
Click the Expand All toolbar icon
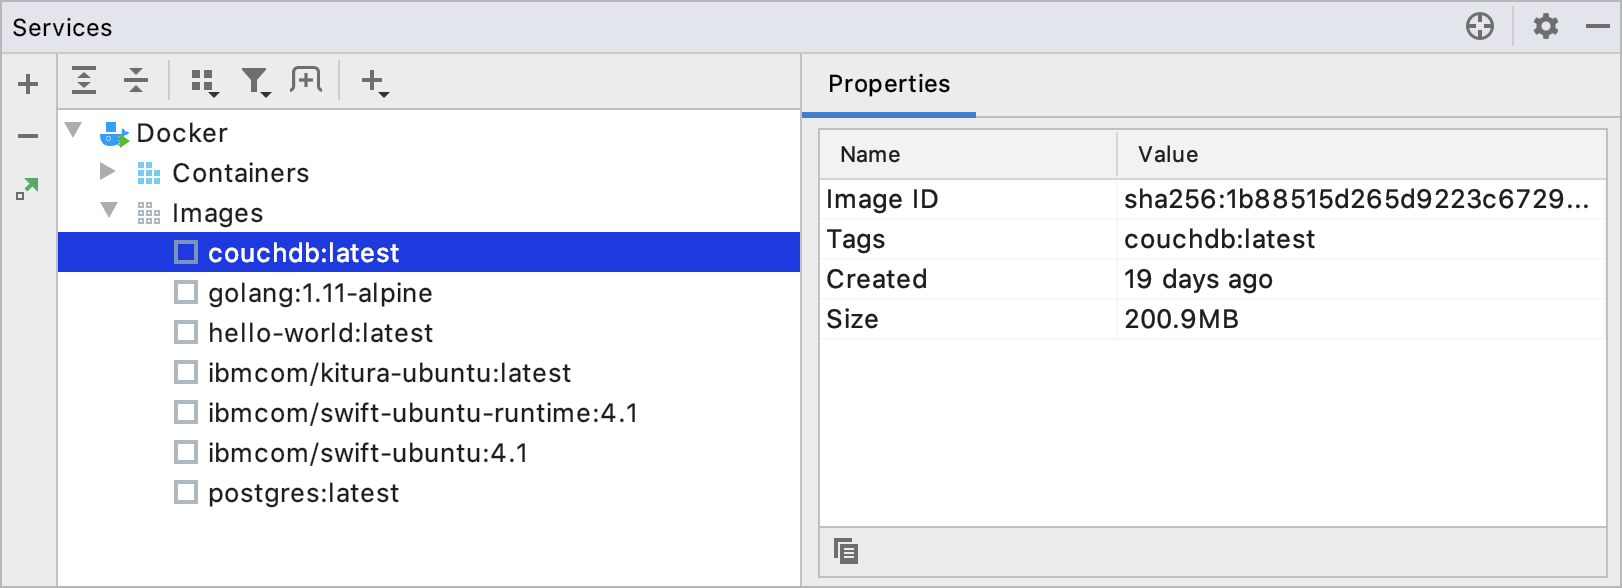85,81
